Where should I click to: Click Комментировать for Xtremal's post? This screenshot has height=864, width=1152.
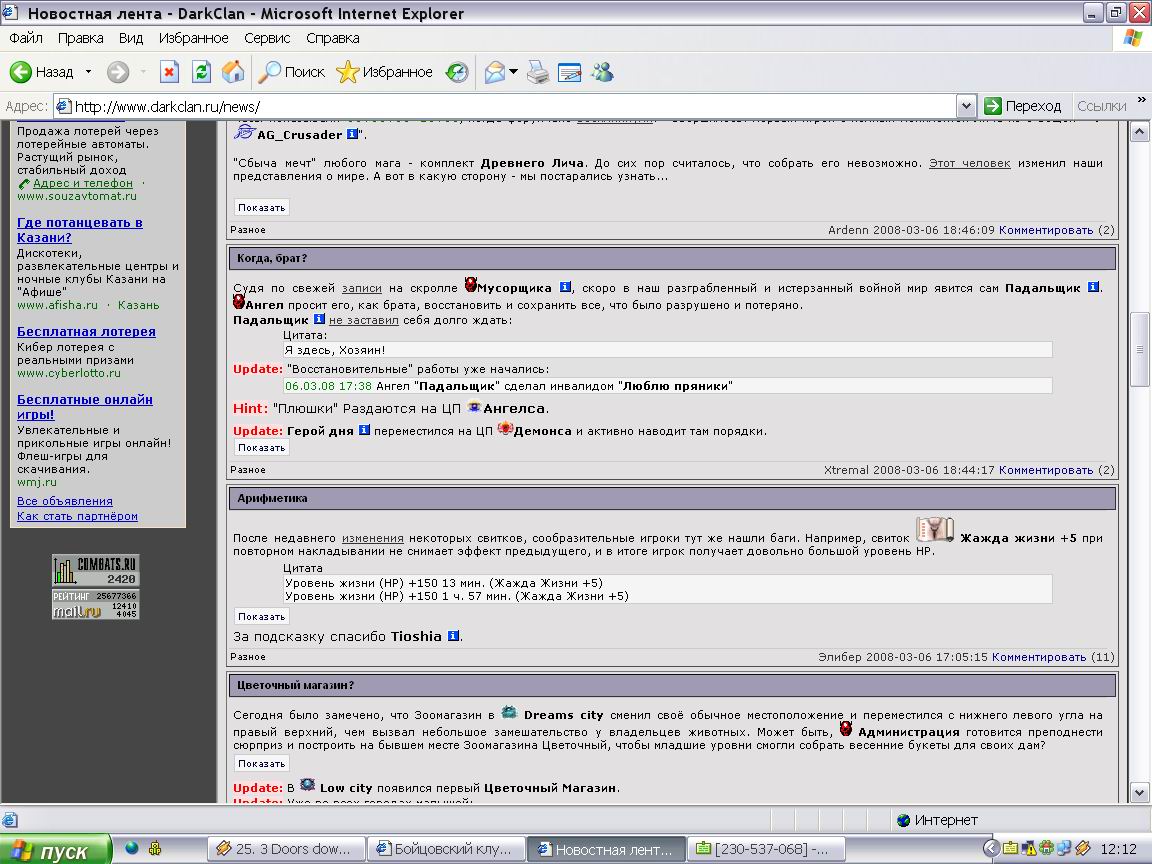coord(1045,469)
